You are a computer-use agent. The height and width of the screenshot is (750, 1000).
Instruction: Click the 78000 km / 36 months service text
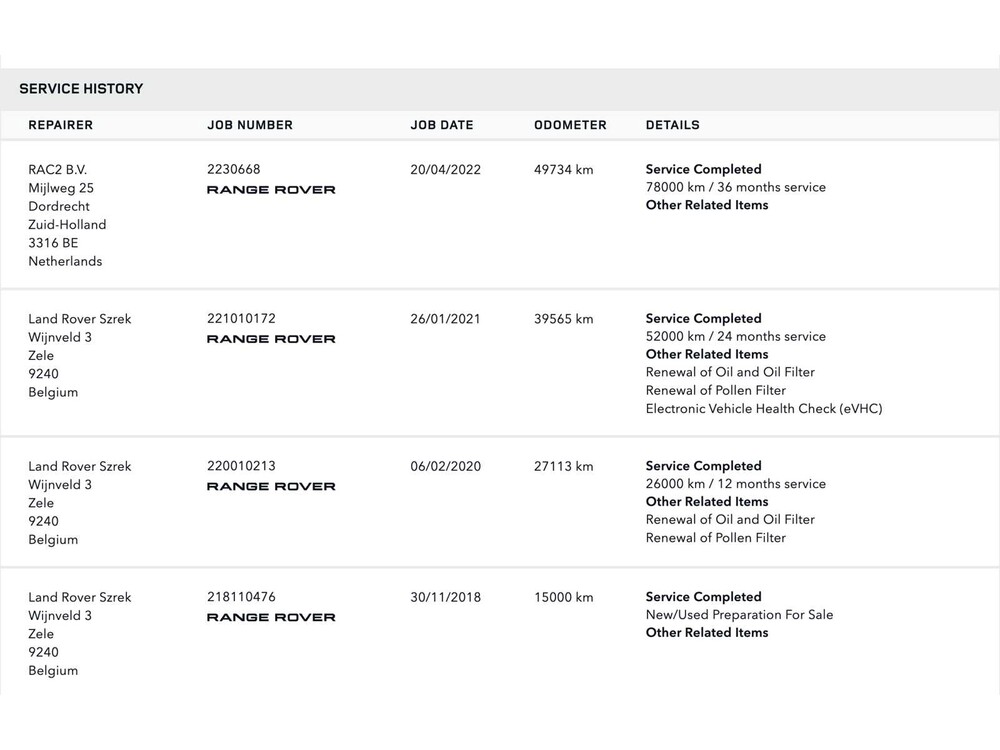tap(736, 187)
